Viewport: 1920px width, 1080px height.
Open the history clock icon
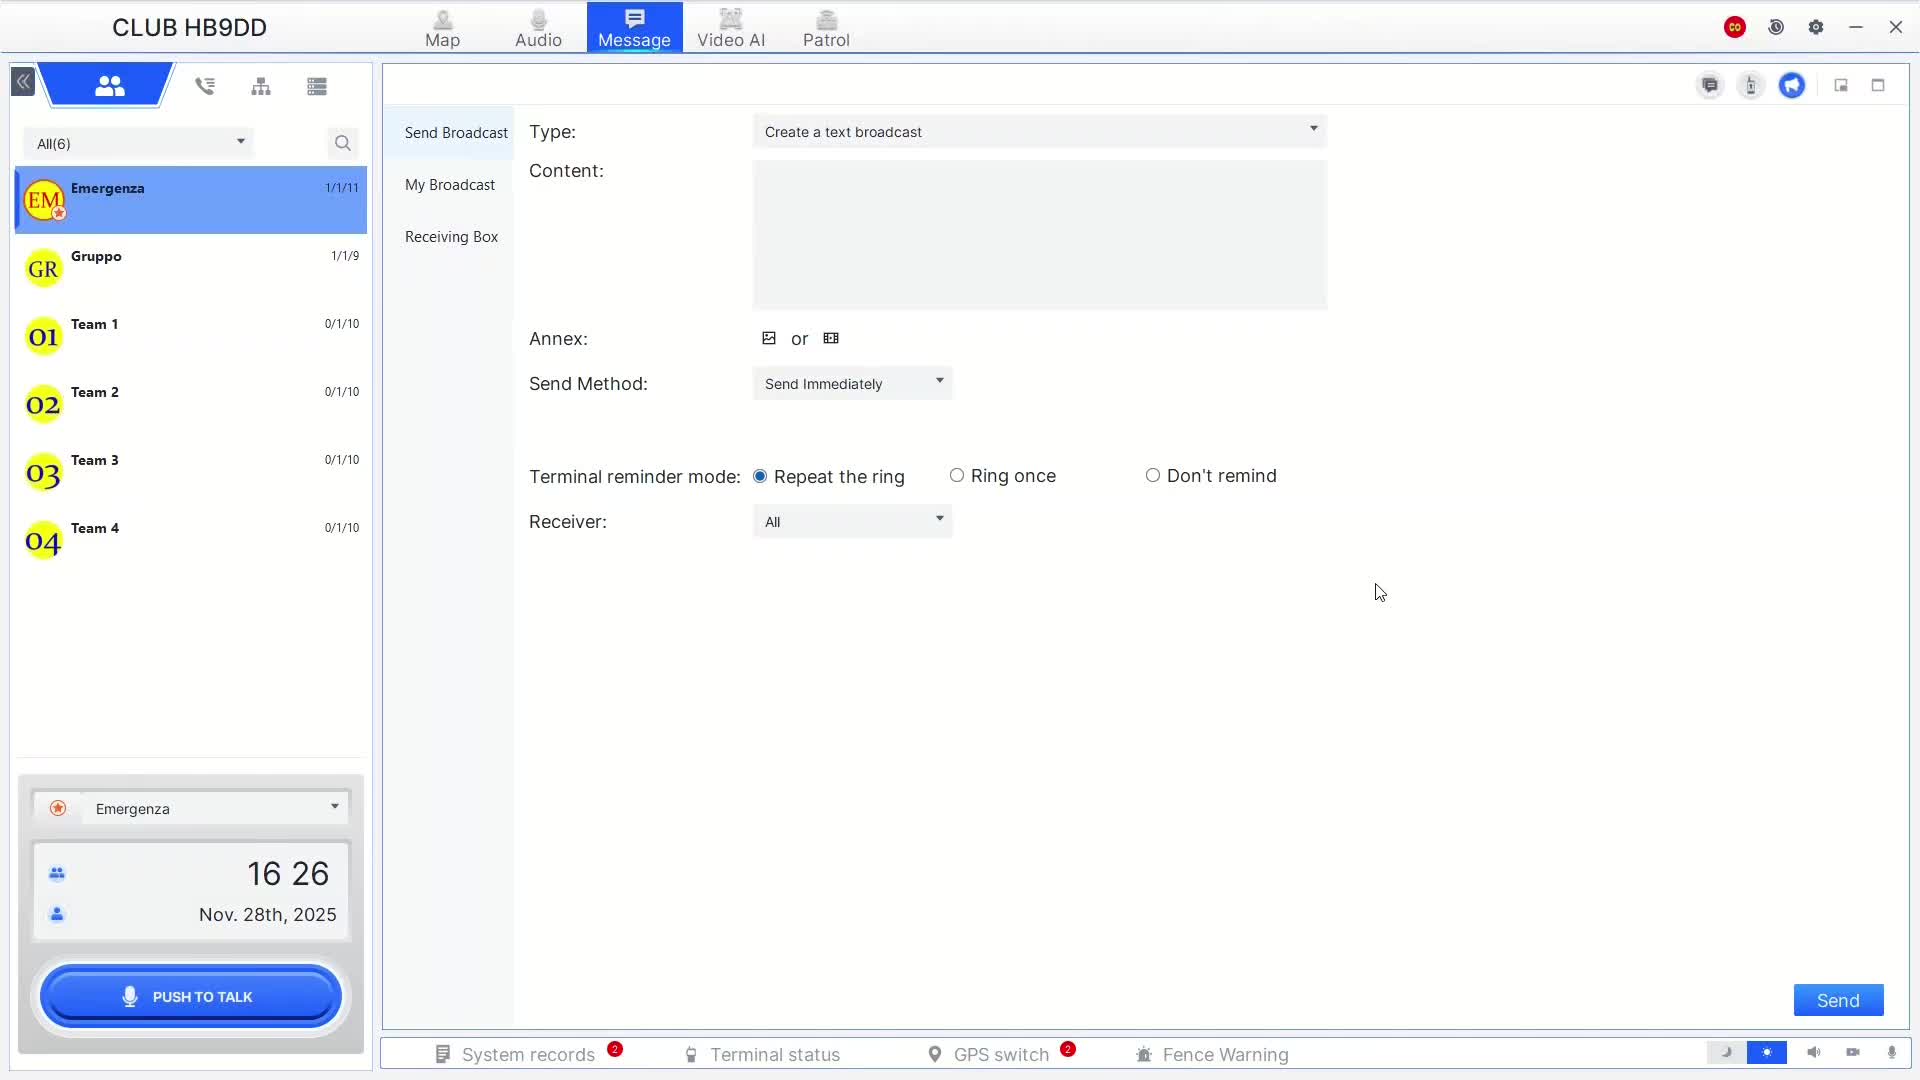point(1776,27)
